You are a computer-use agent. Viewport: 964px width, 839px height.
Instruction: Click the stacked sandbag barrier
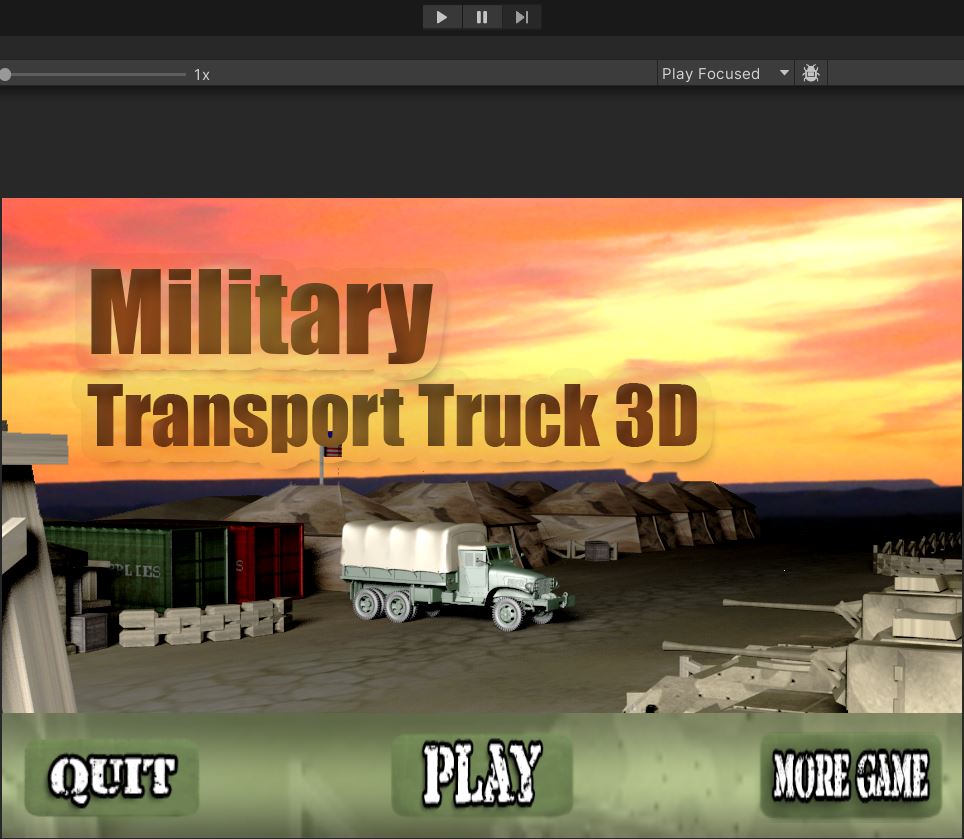[x=205, y=621]
